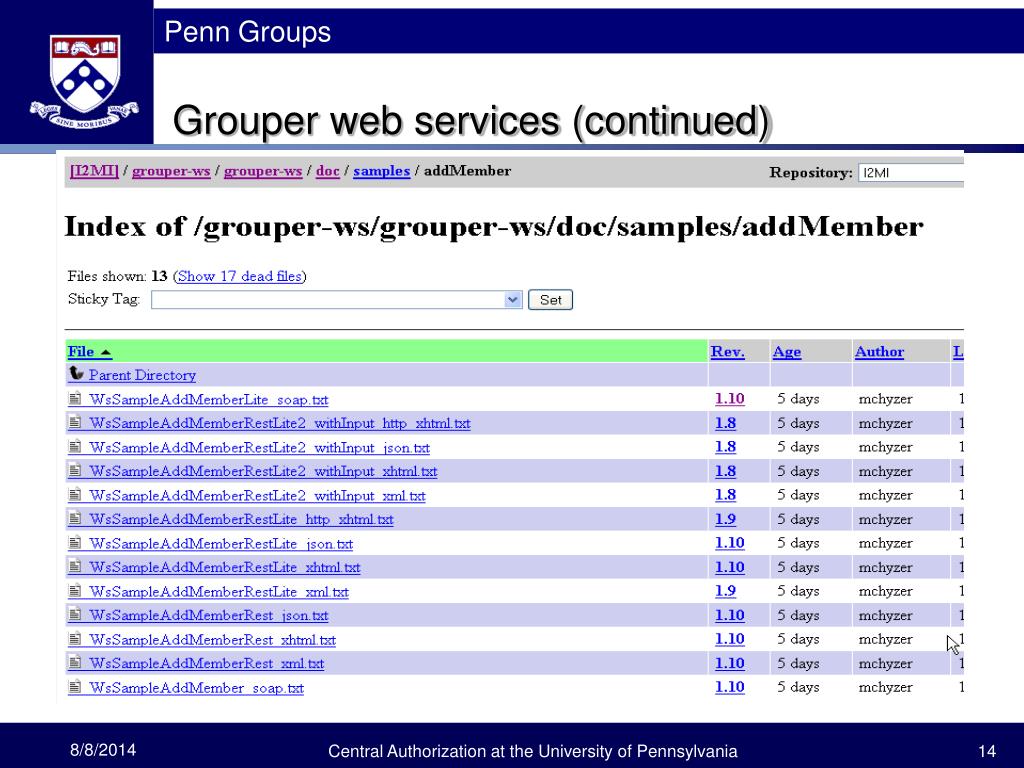Open revision 1.10 of WsSampleAddMemberRestLite_json.txt
The height and width of the screenshot is (768, 1024).
(729, 543)
